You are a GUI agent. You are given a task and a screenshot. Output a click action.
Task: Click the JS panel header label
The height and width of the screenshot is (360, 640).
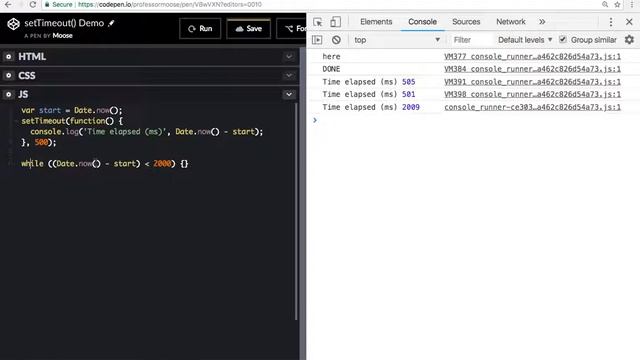click(23, 94)
